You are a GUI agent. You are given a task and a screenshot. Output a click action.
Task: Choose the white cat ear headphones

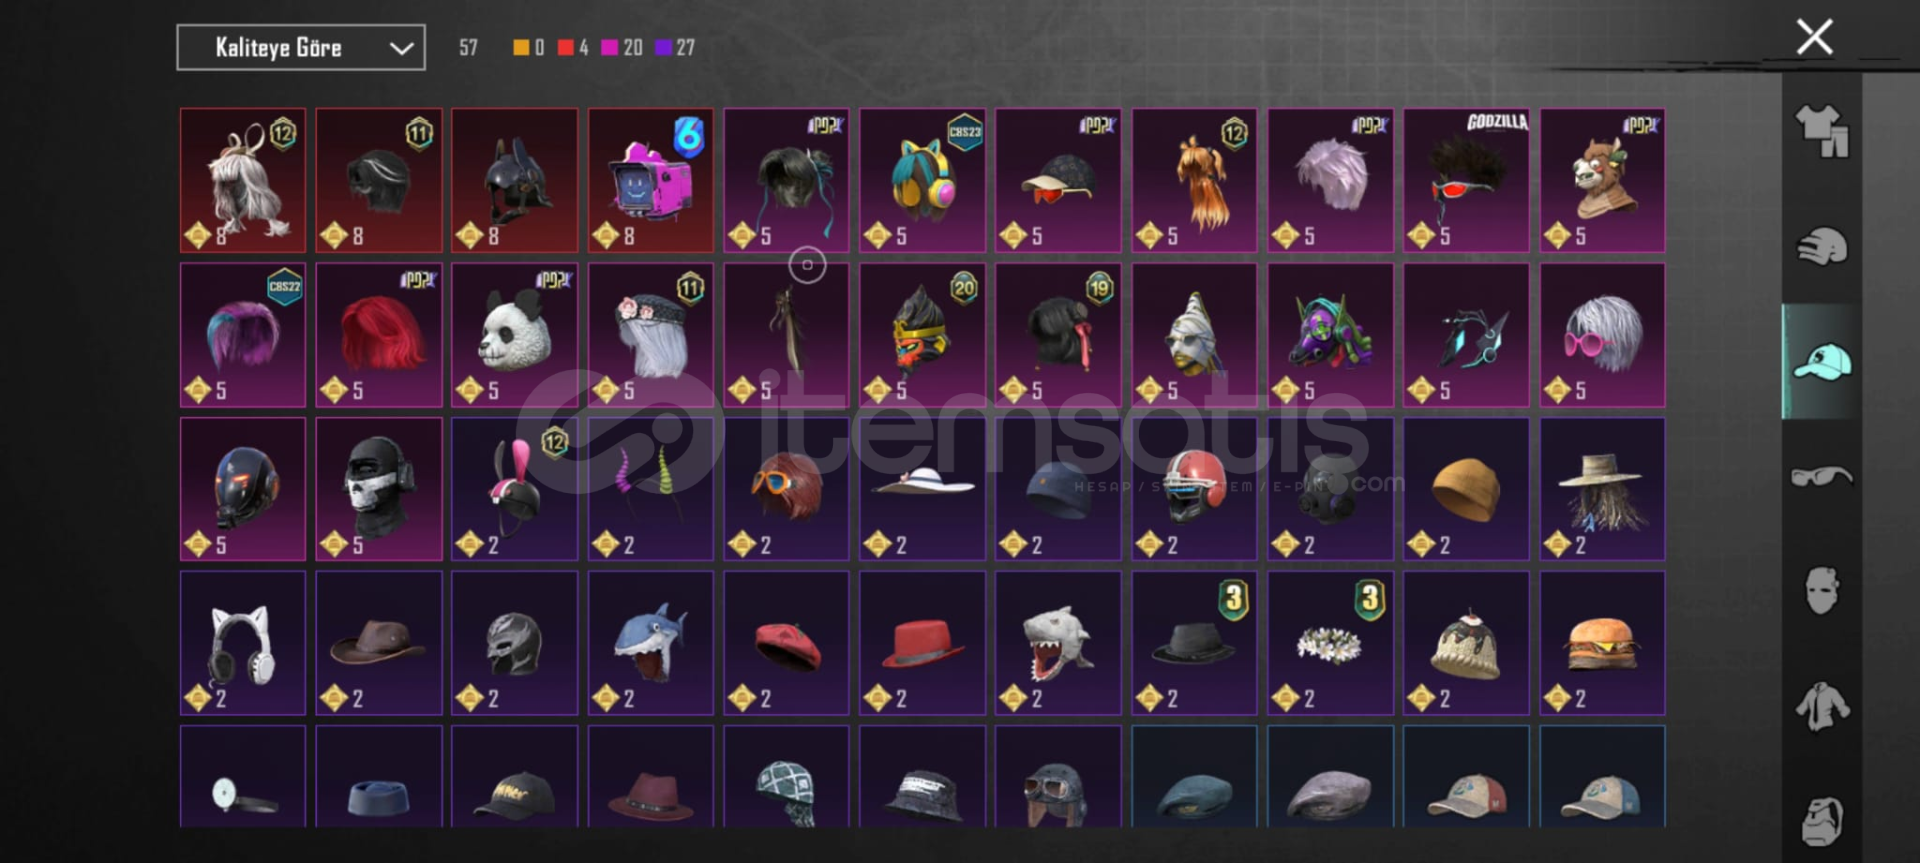(243, 643)
